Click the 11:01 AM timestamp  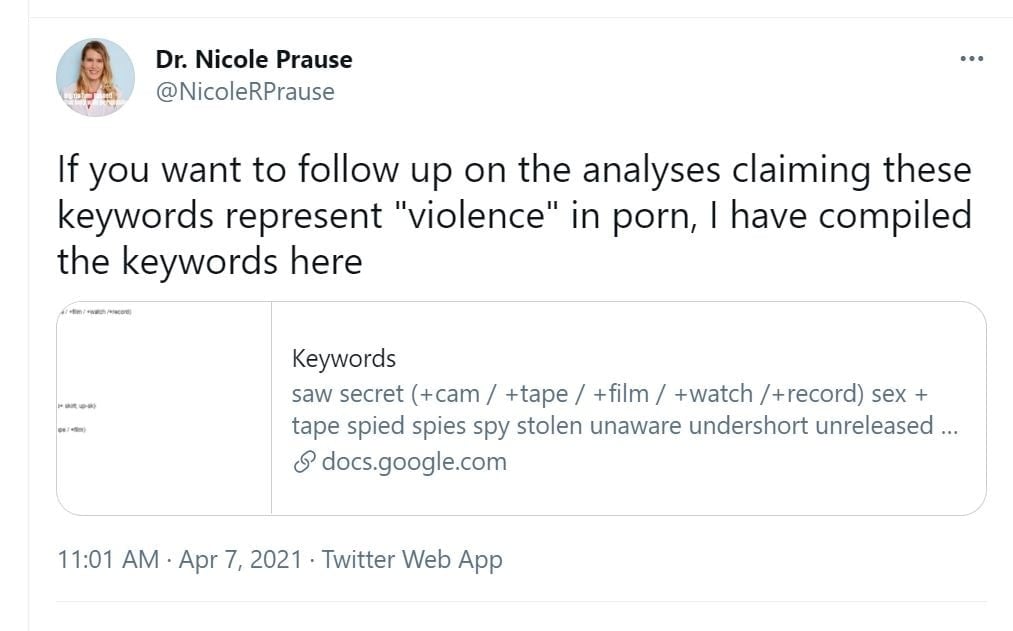(108, 559)
